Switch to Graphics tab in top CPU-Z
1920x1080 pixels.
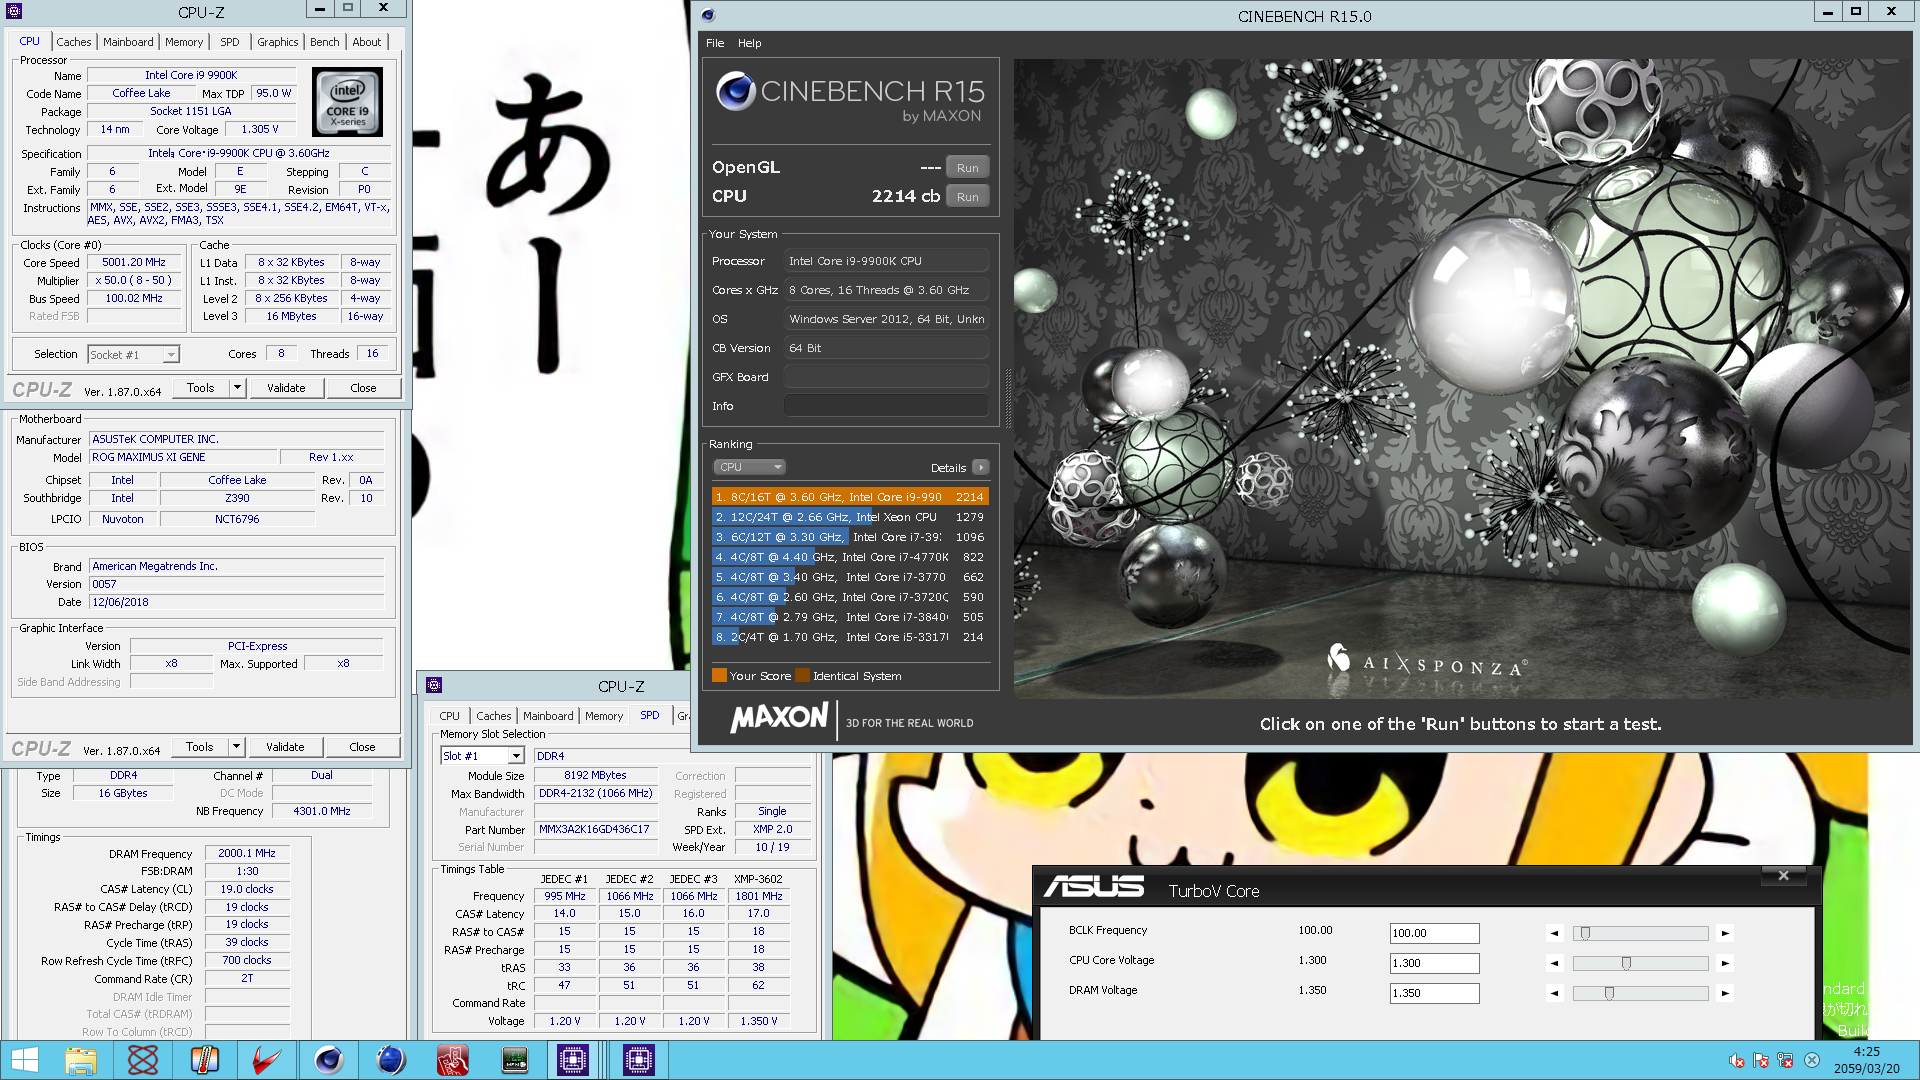tap(277, 42)
